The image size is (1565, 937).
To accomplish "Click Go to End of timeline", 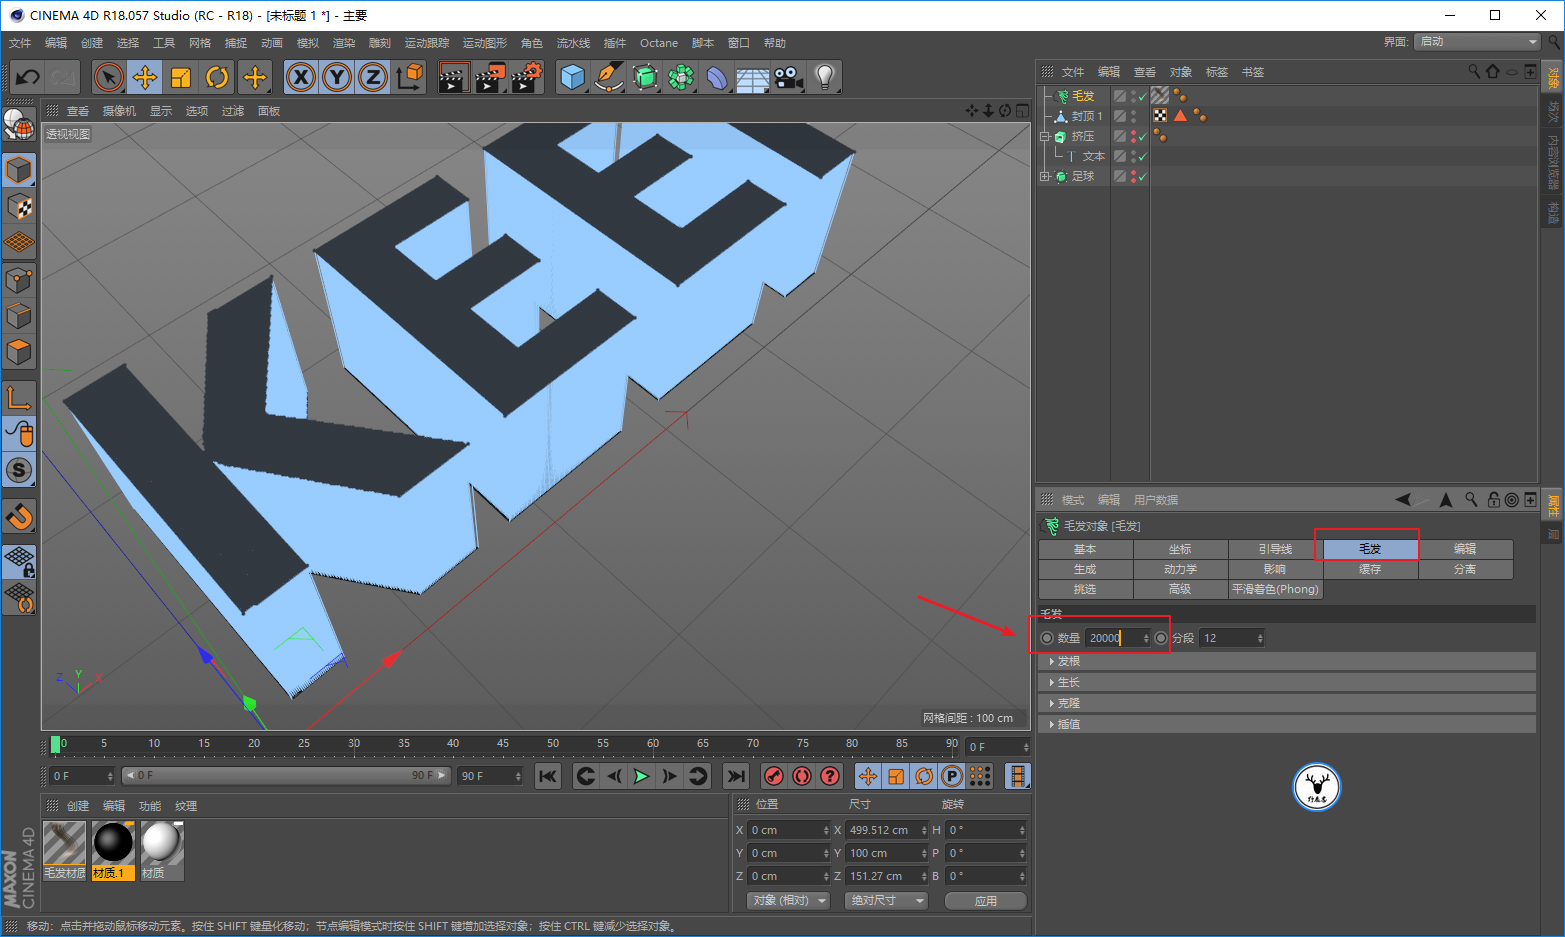I will (736, 776).
